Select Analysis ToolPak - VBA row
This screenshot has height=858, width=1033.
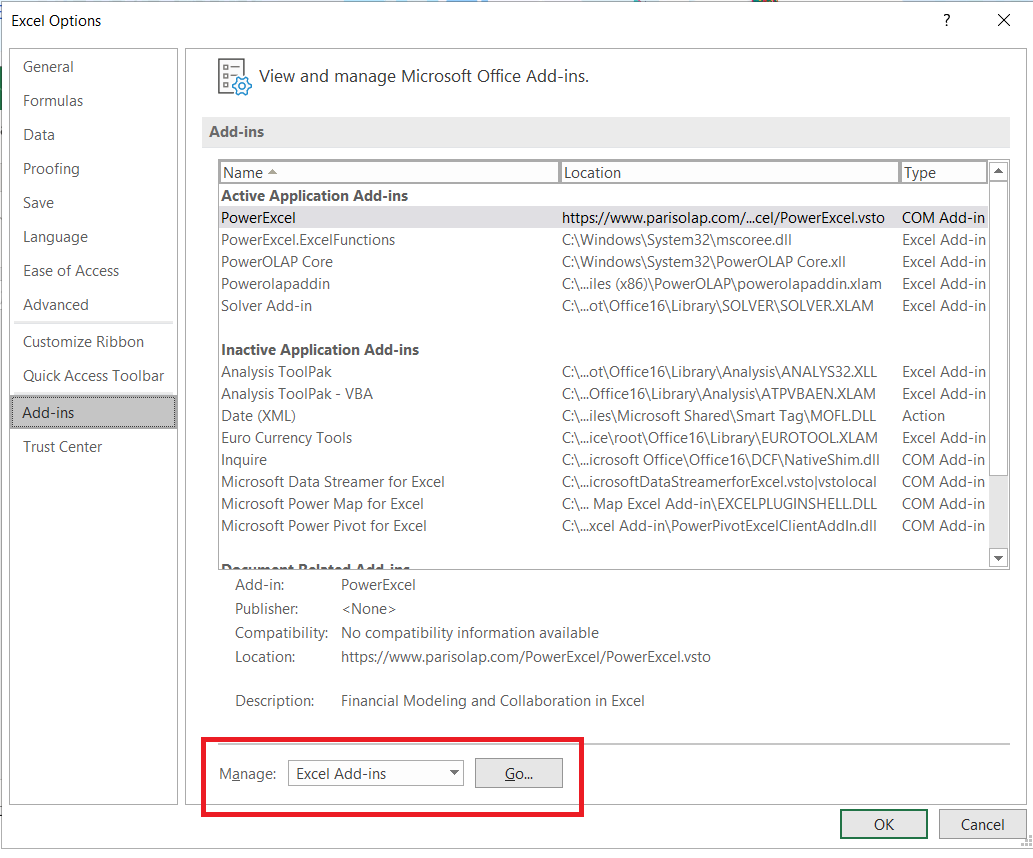click(603, 394)
